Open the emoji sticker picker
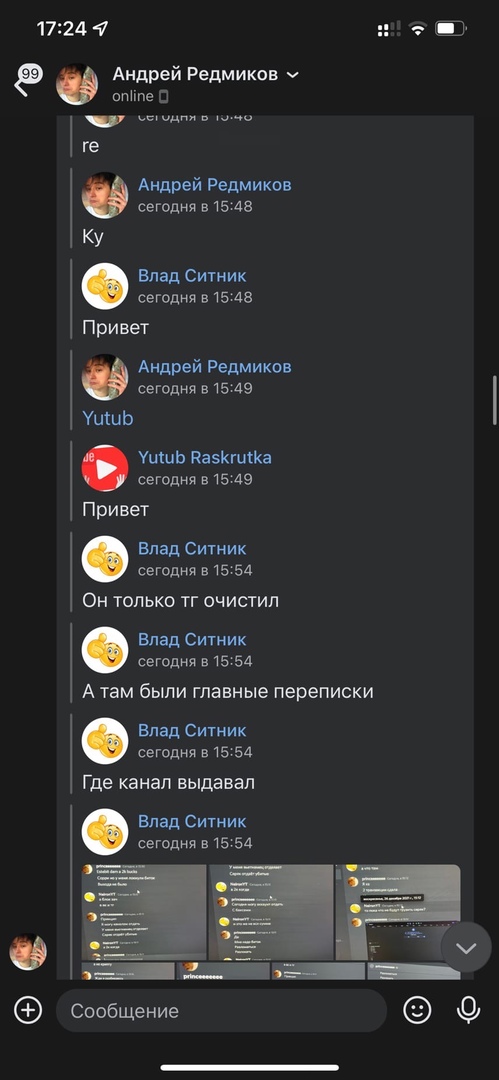499x1080 pixels. click(417, 1010)
